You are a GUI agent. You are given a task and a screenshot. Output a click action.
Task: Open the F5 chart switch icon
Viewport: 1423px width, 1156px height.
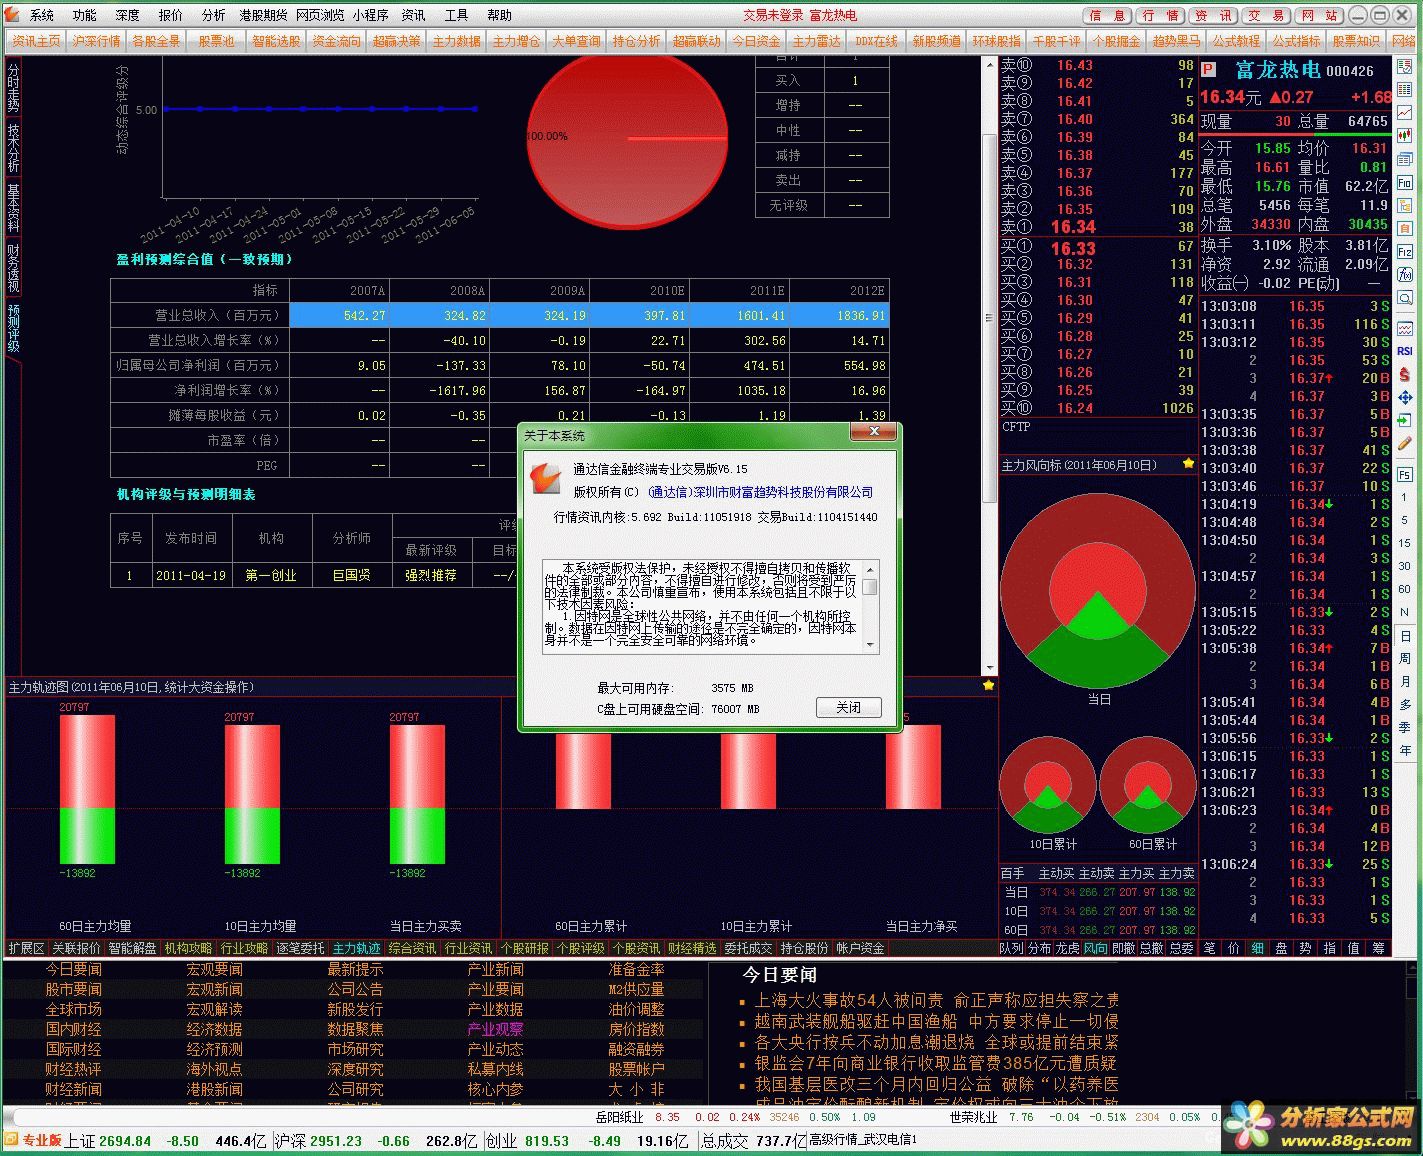tap(1405, 474)
